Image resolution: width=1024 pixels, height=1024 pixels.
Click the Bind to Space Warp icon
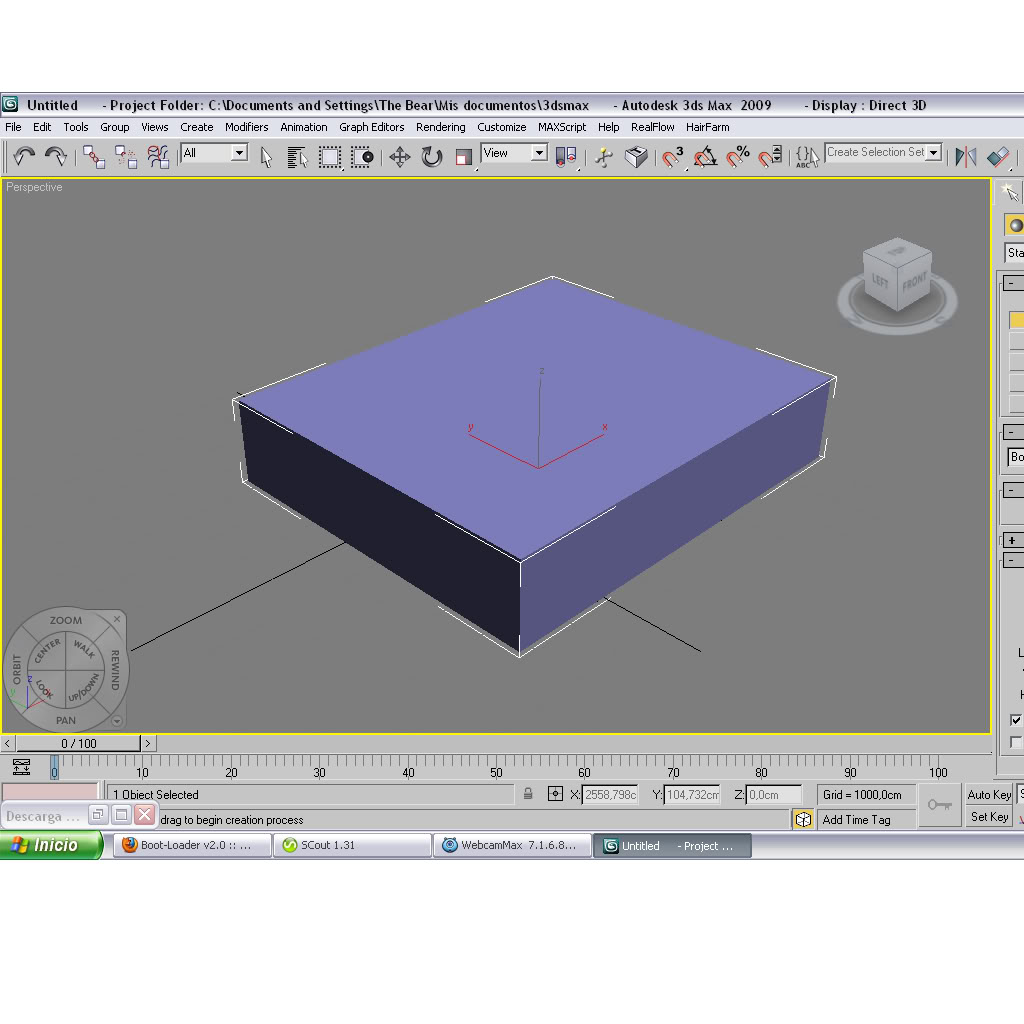click(x=157, y=157)
